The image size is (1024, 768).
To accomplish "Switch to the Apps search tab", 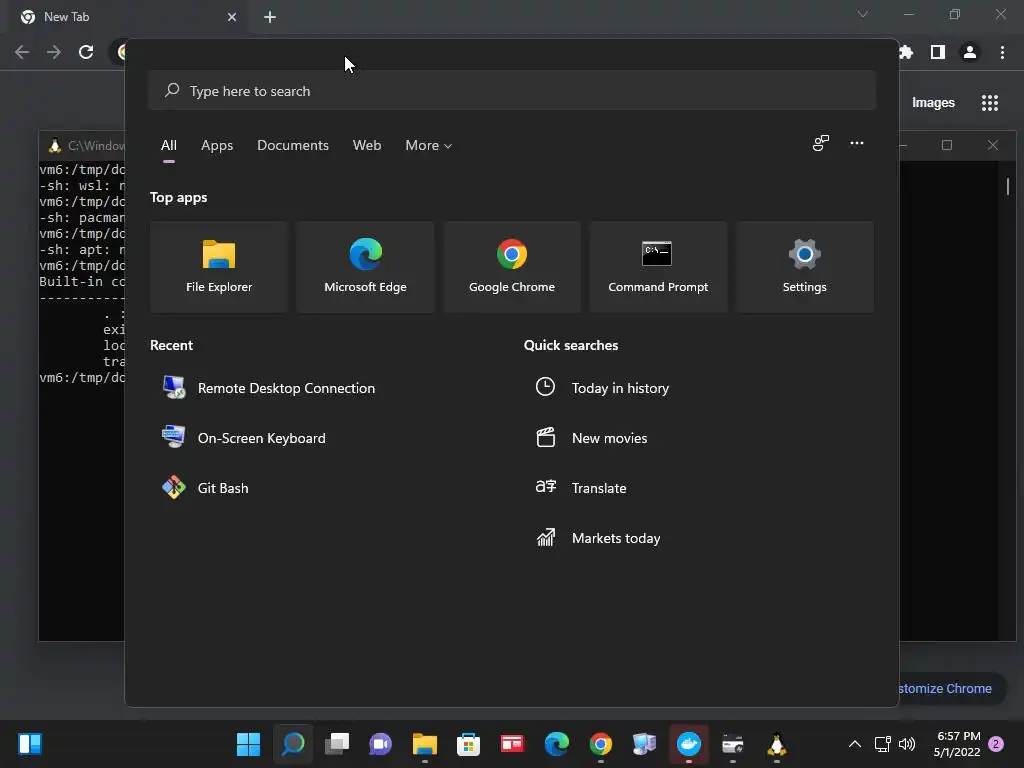I will pyautogui.click(x=217, y=146).
